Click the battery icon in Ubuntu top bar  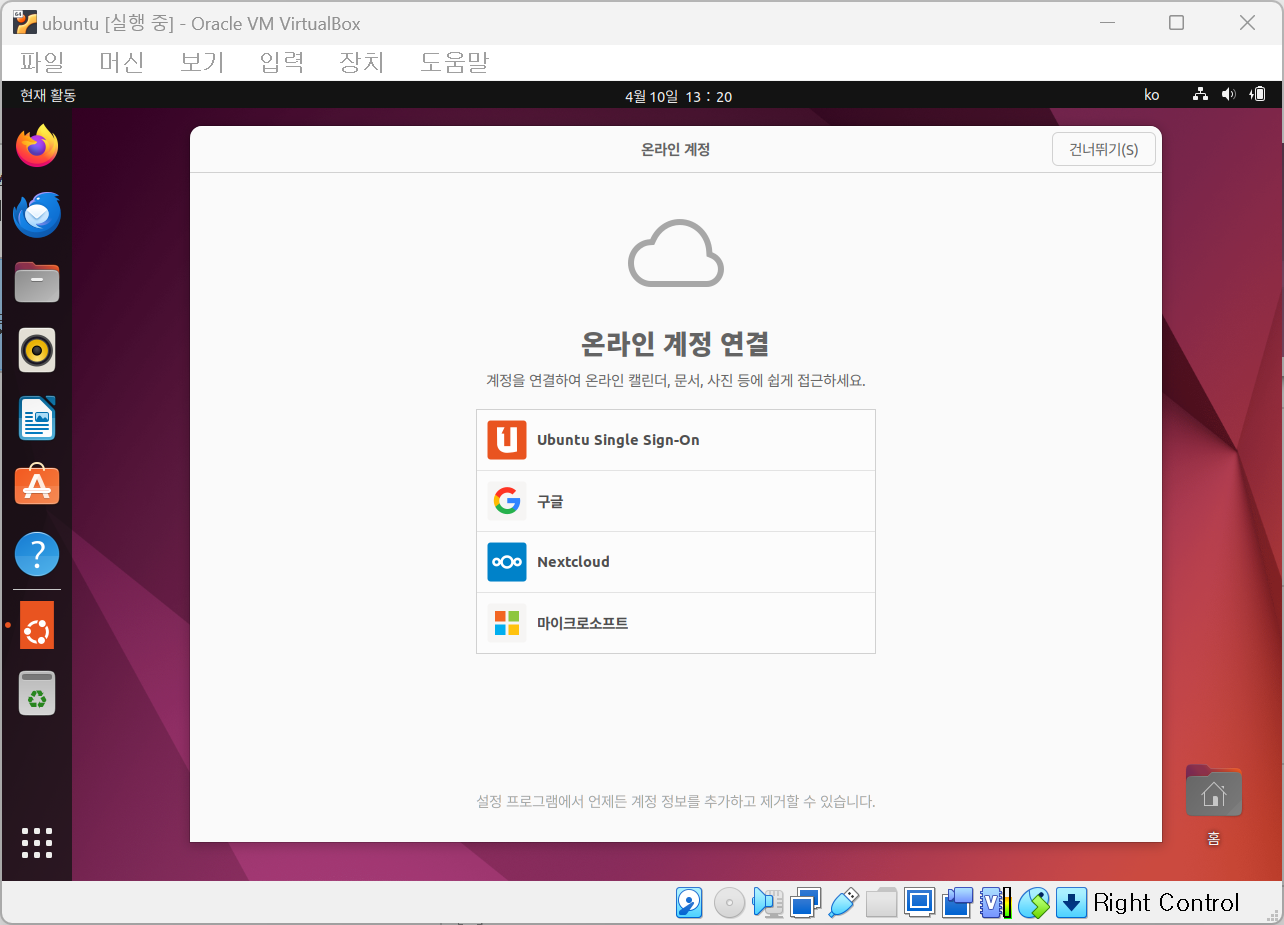click(x=1258, y=95)
